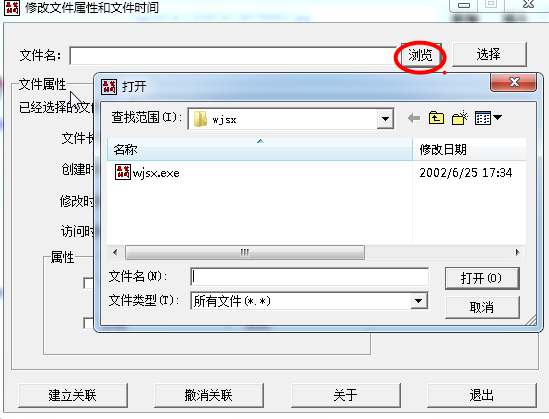The image size is (549, 419).
Task: Go up one folder level icon
Action: coord(436,118)
